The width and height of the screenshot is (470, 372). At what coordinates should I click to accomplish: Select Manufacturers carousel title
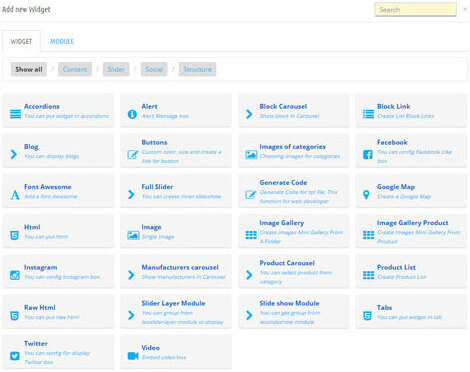[180, 267]
